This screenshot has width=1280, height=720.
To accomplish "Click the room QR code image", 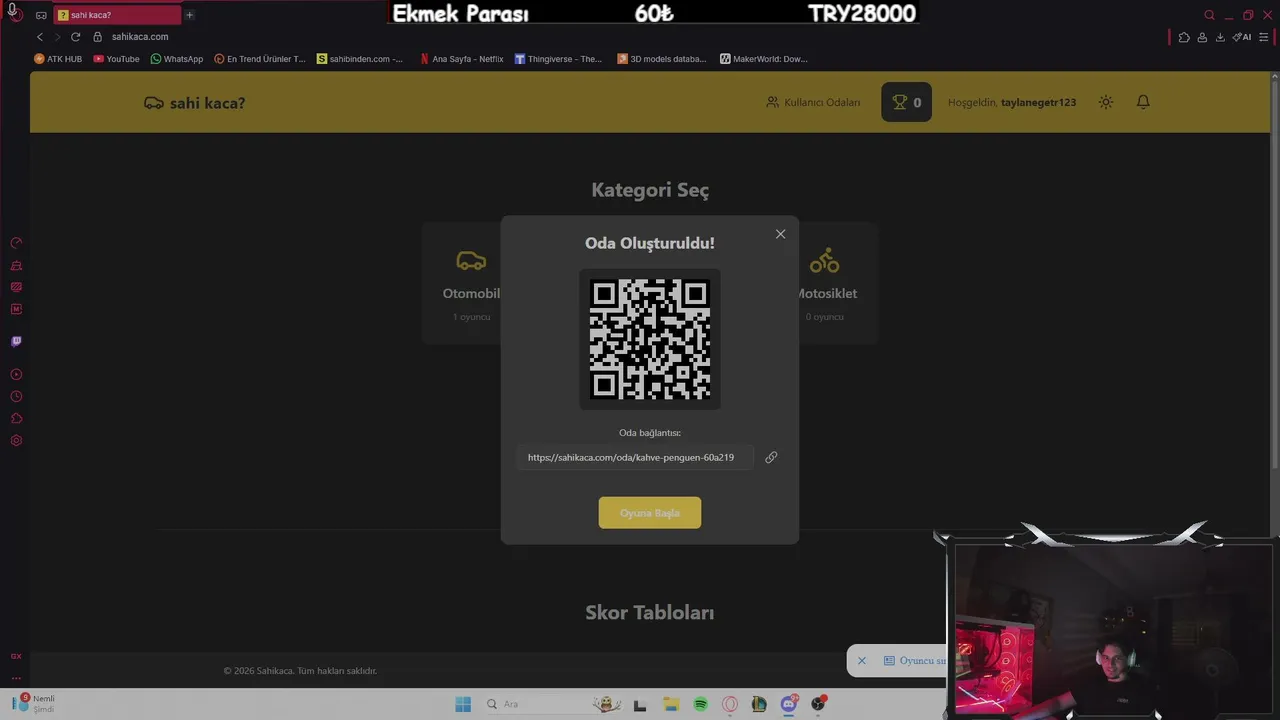I will click(650, 339).
